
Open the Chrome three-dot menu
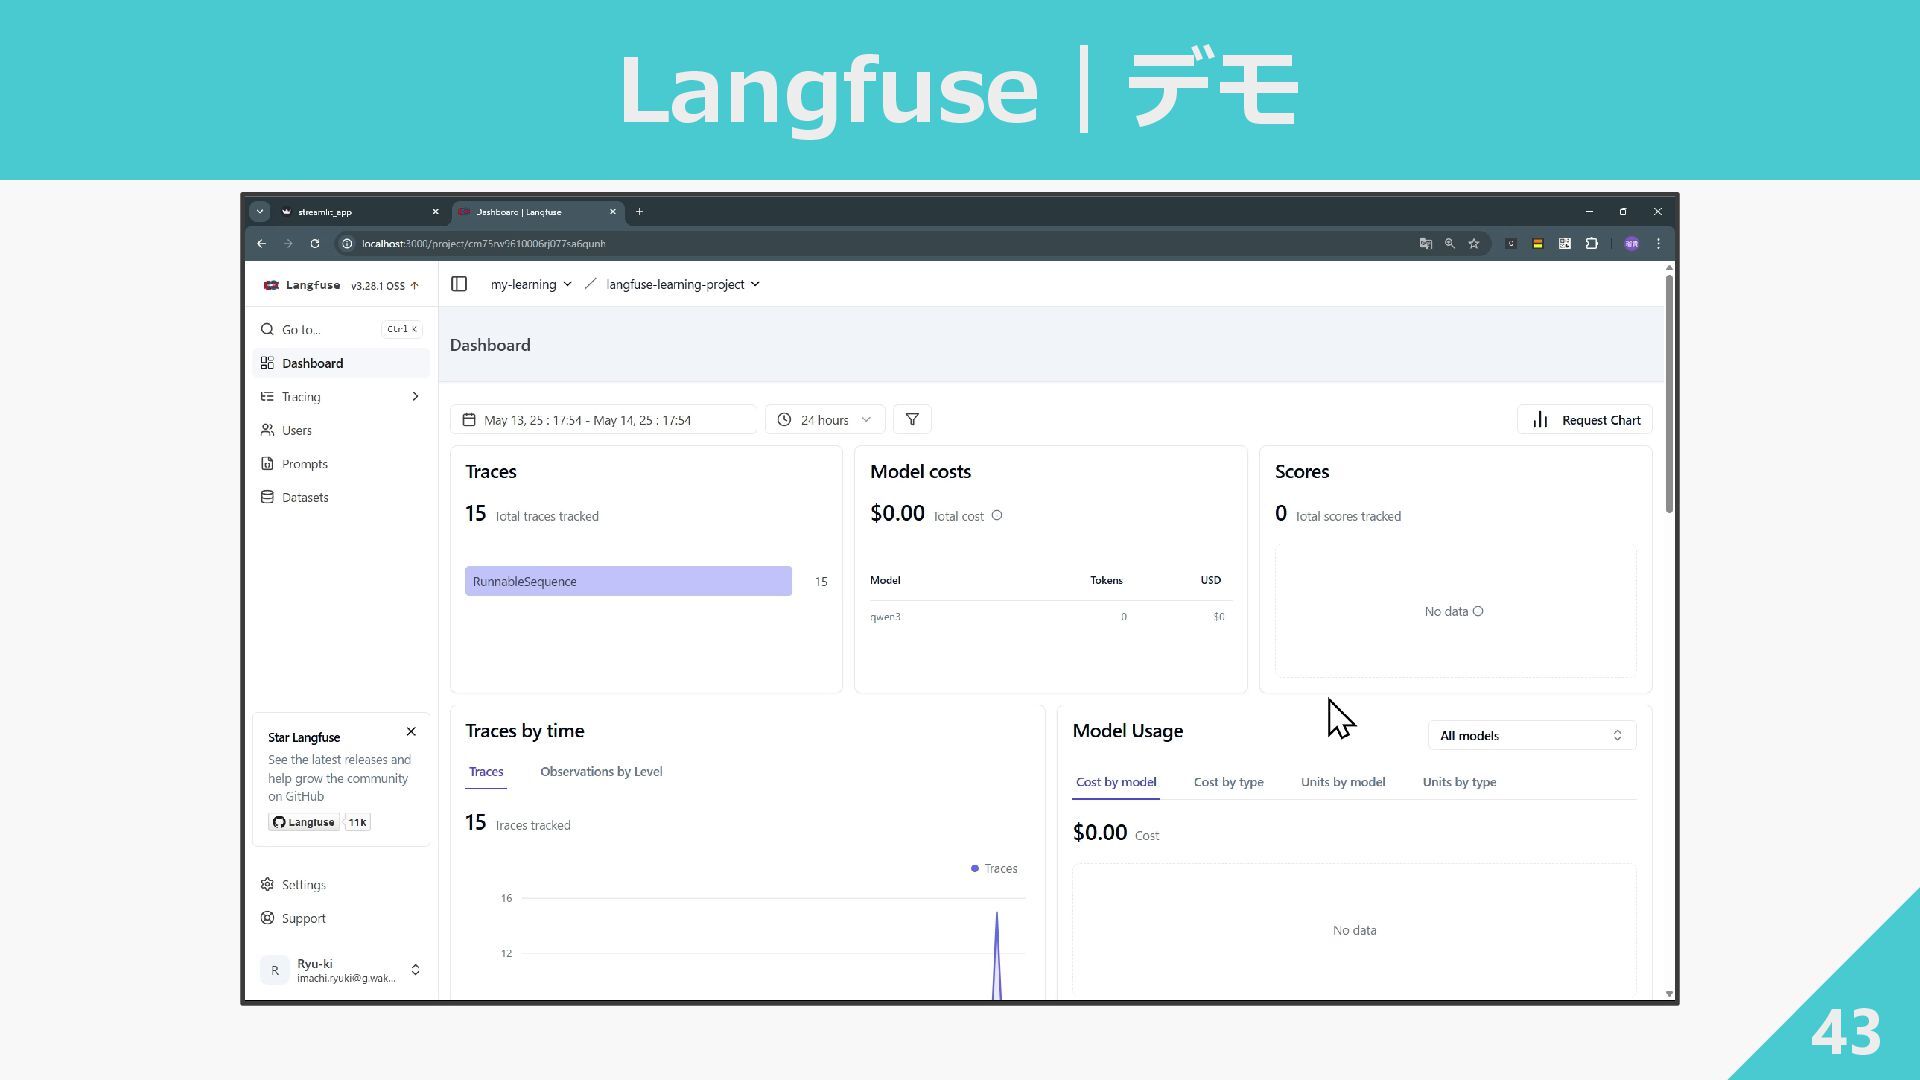click(1658, 243)
